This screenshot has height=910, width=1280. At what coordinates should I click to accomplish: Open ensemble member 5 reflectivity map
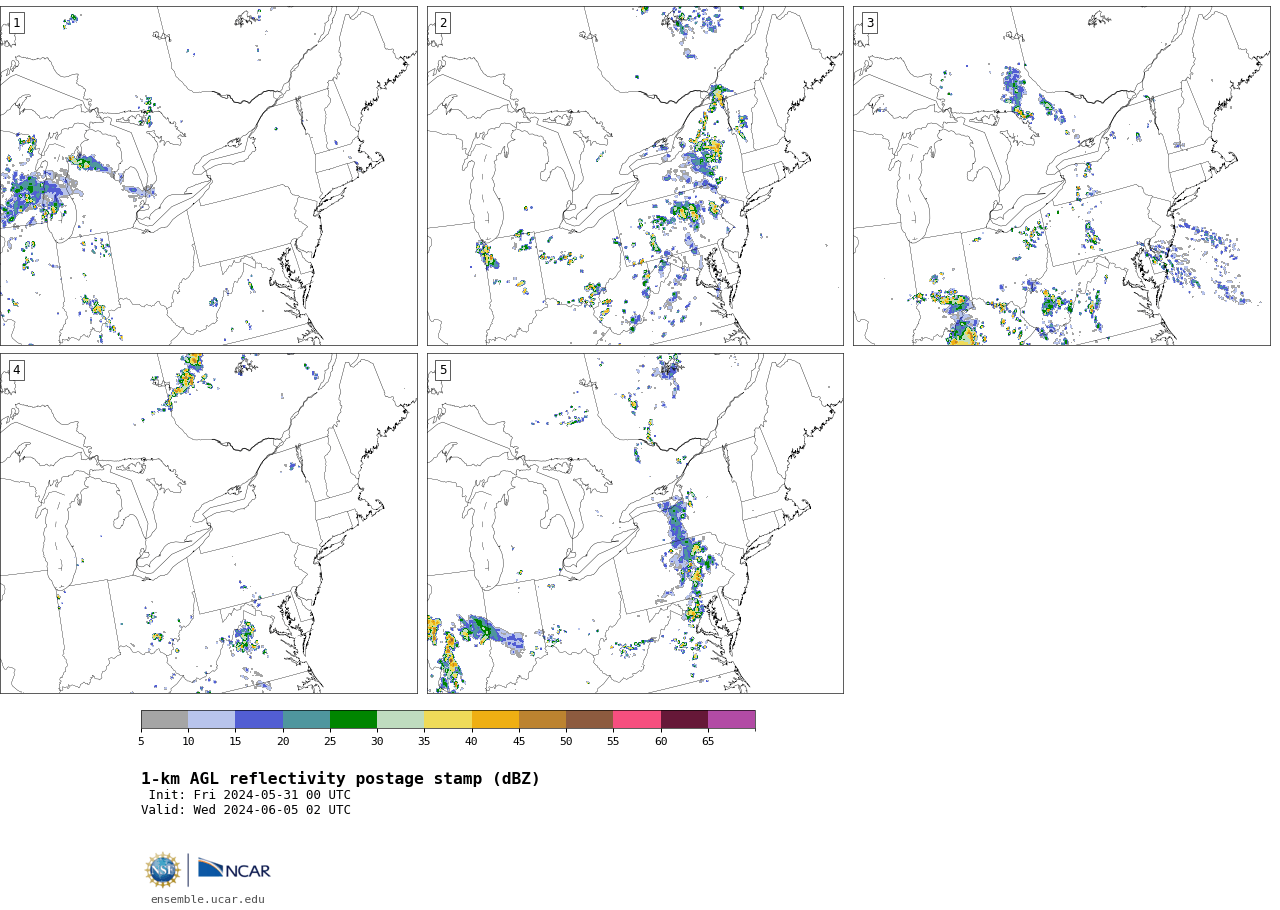(x=635, y=523)
